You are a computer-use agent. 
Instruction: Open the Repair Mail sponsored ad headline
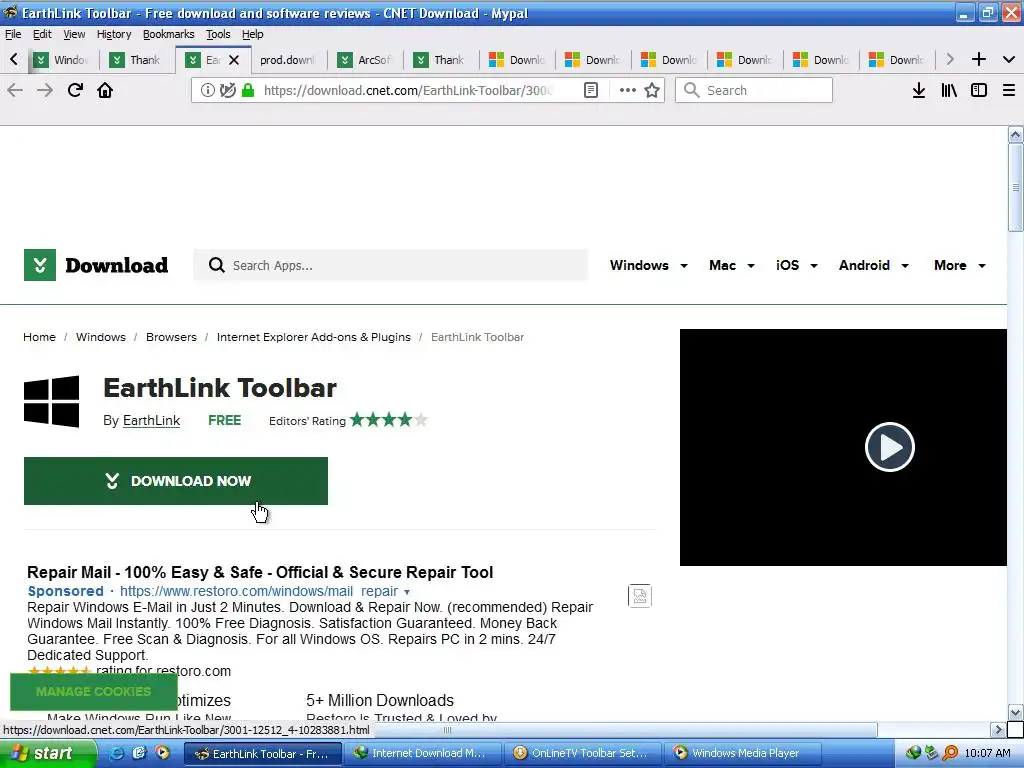(x=260, y=572)
